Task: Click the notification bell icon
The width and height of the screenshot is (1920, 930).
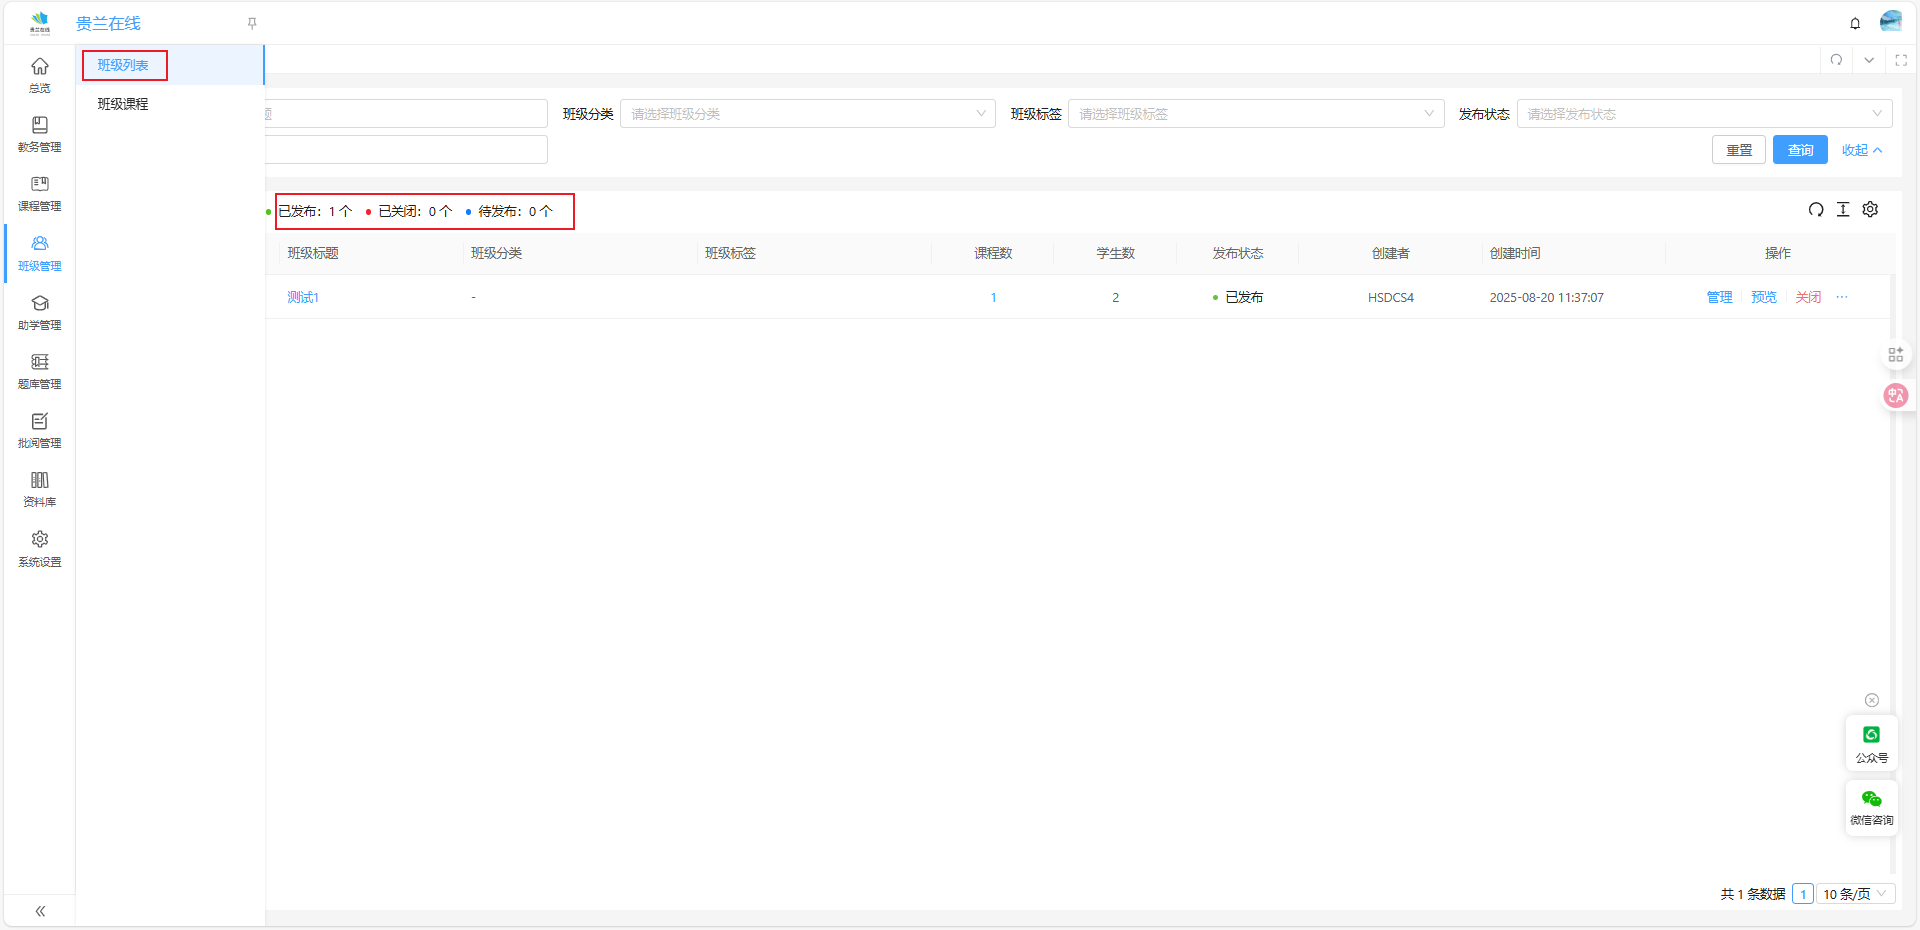Action: (1855, 23)
